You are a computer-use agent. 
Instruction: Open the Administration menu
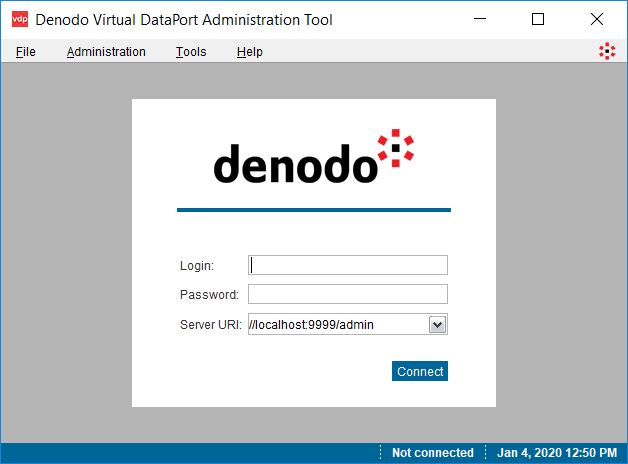pos(106,52)
